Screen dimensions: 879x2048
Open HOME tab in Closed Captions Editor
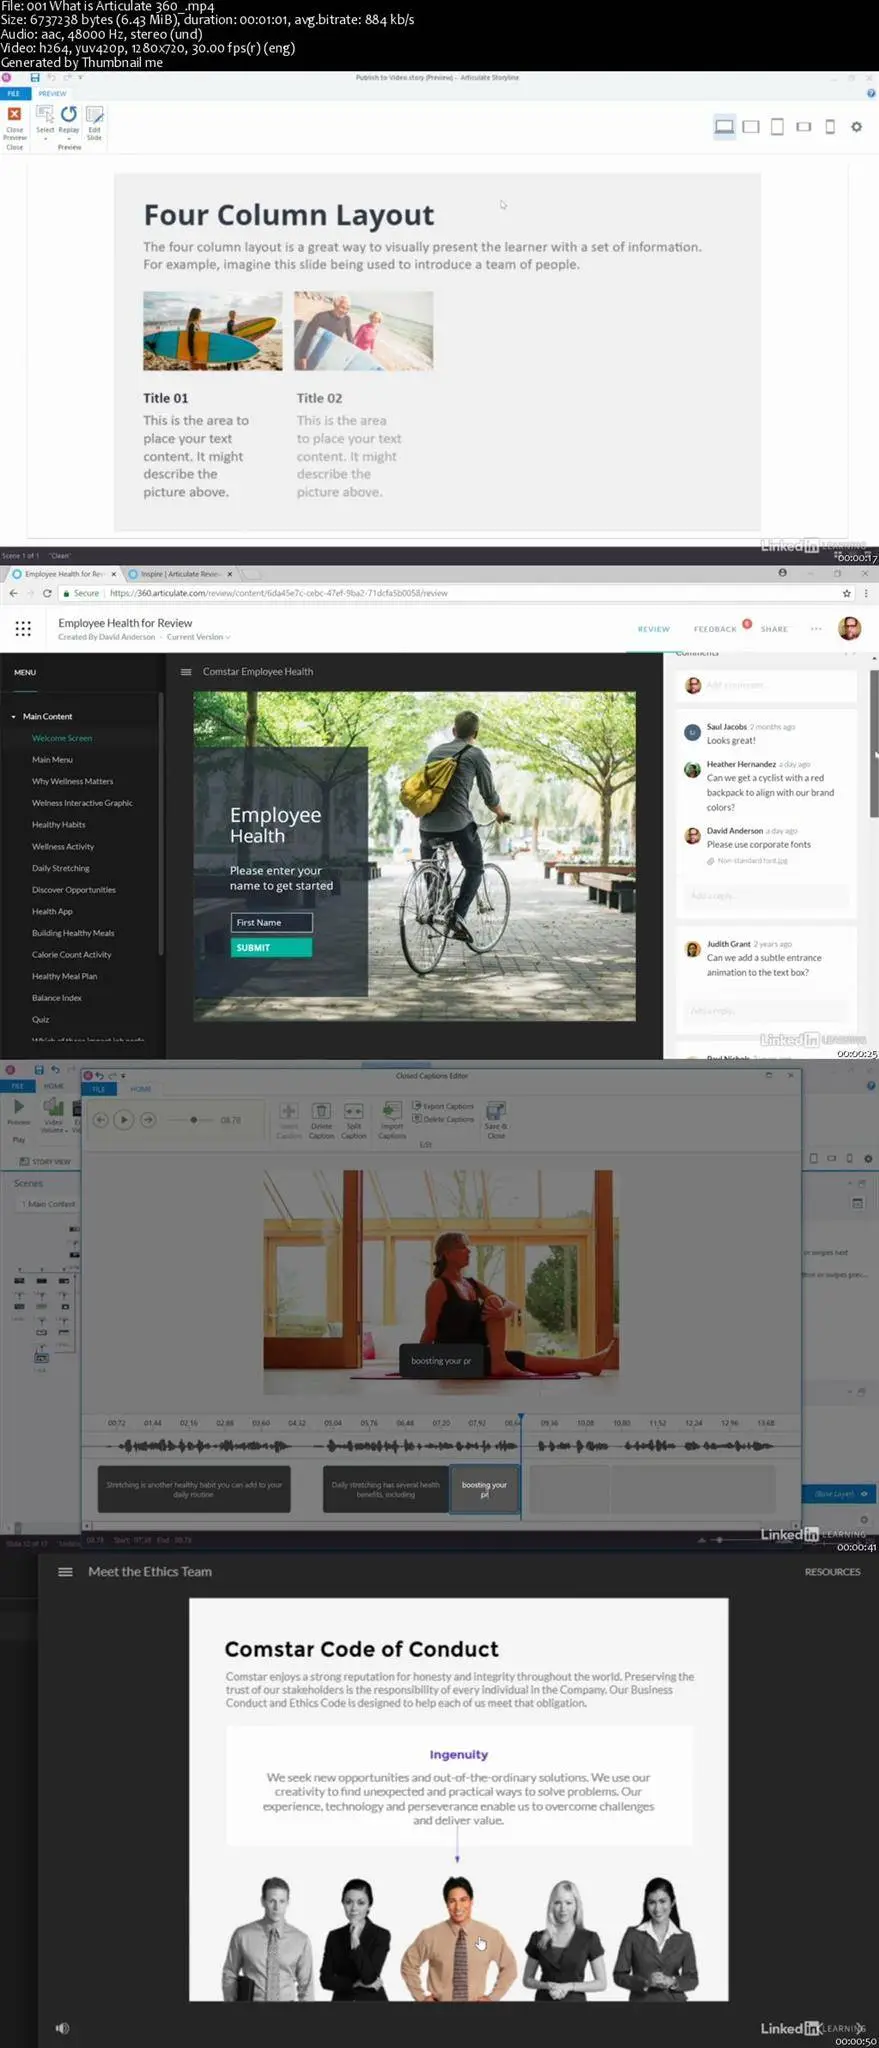click(141, 1089)
